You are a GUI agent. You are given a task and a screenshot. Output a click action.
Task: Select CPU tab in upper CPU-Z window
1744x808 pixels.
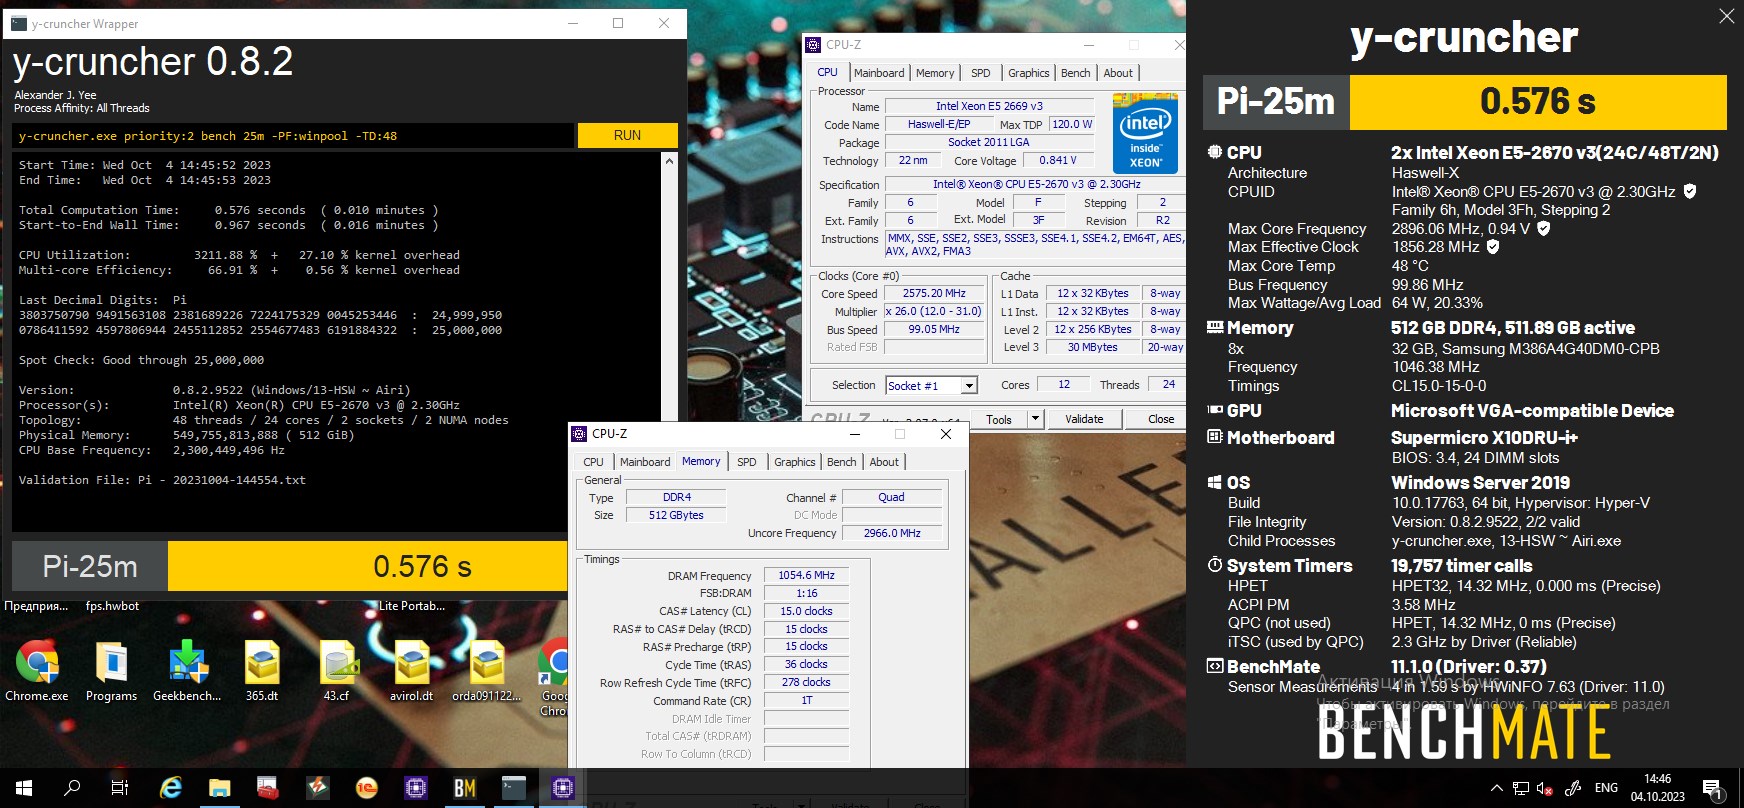828,72
